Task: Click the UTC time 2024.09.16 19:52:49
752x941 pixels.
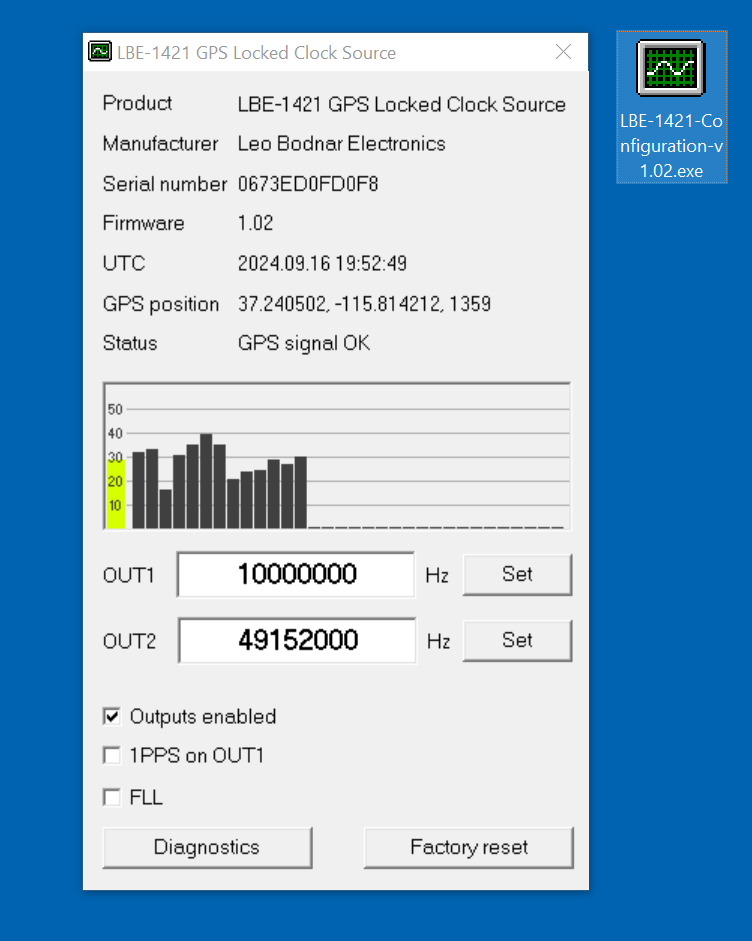Action: click(322, 263)
